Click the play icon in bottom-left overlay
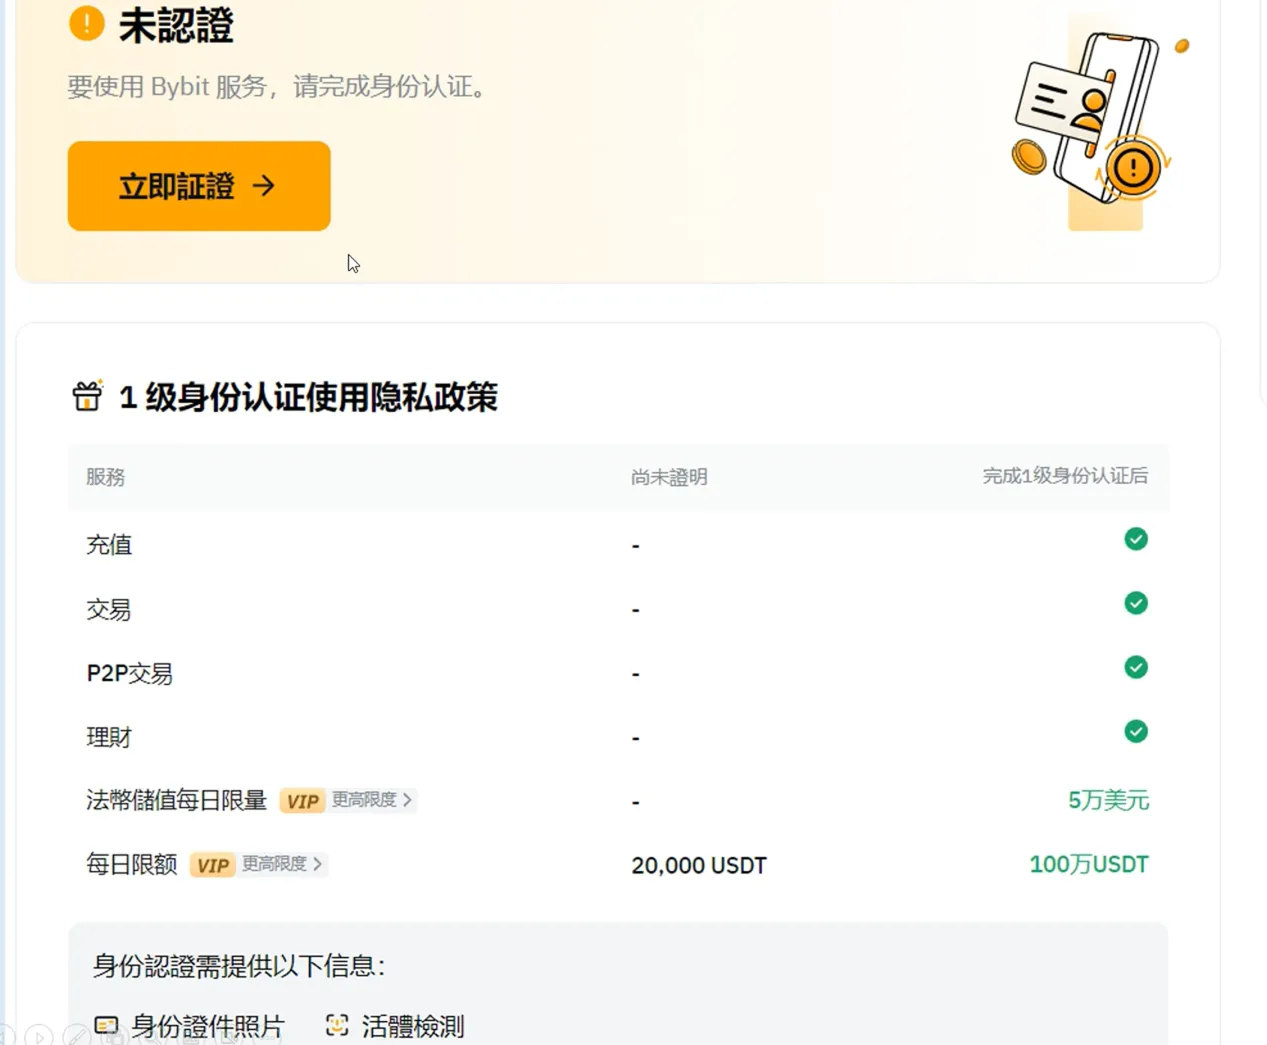 point(39,1036)
